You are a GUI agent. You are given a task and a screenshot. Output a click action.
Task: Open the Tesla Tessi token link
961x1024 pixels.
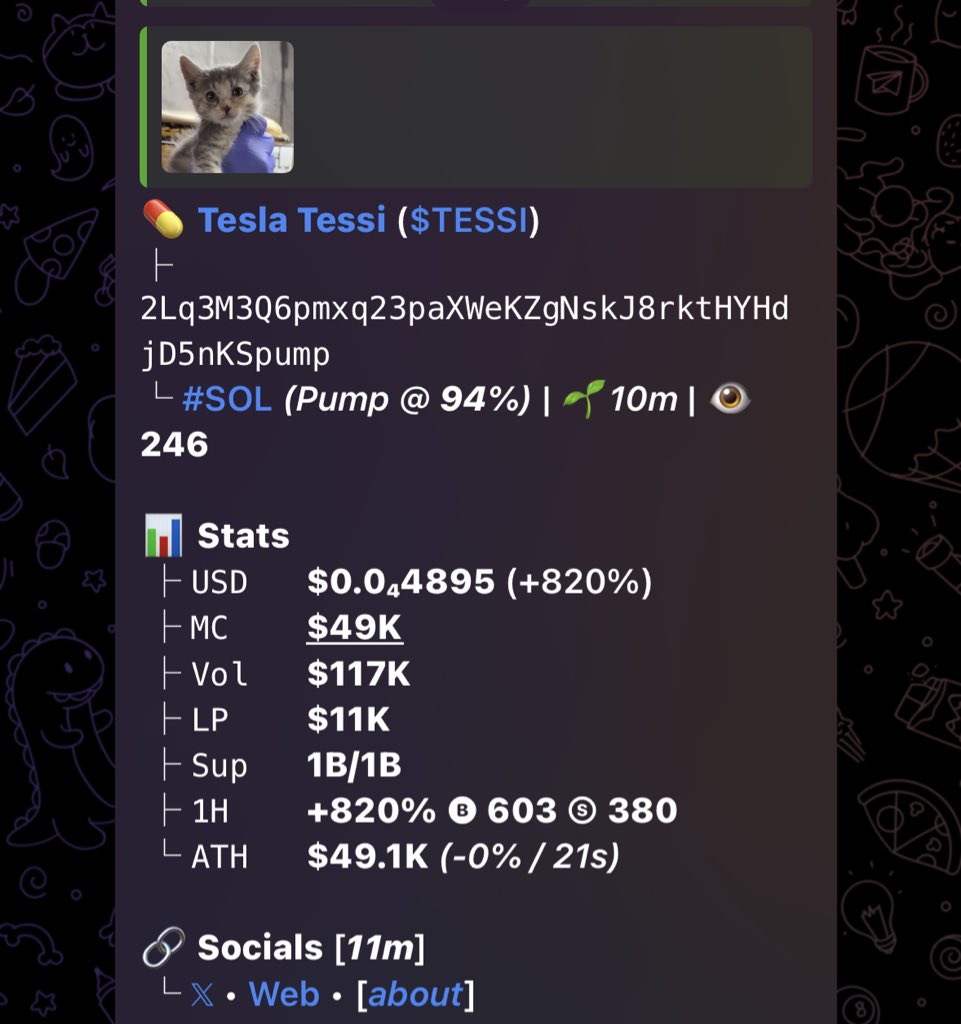291,220
